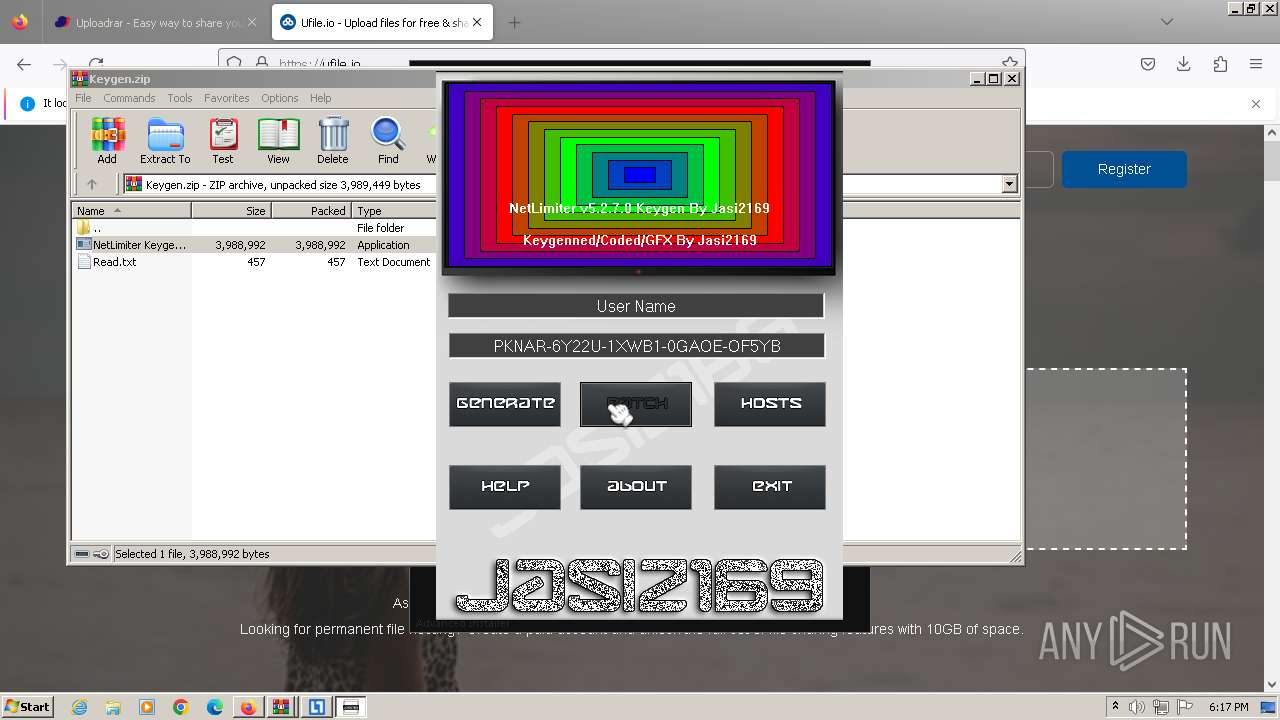This screenshot has width=1280, height=720.
Task: Open the Commands menu in WinRAR
Action: (x=129, y=98)
